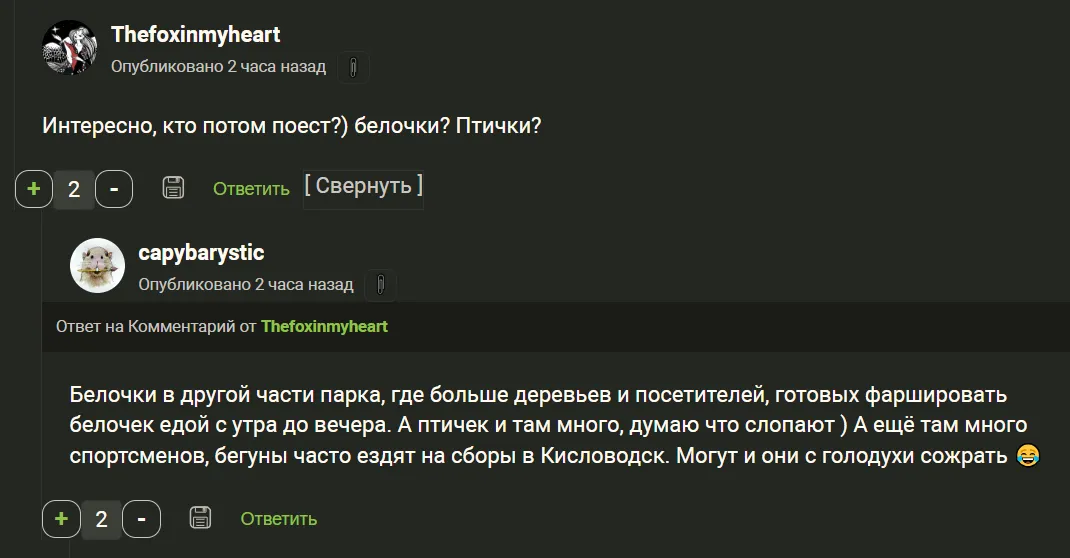Upvote the capybarystic reply with plus
1070x558 pixels.
coord(62,518)
